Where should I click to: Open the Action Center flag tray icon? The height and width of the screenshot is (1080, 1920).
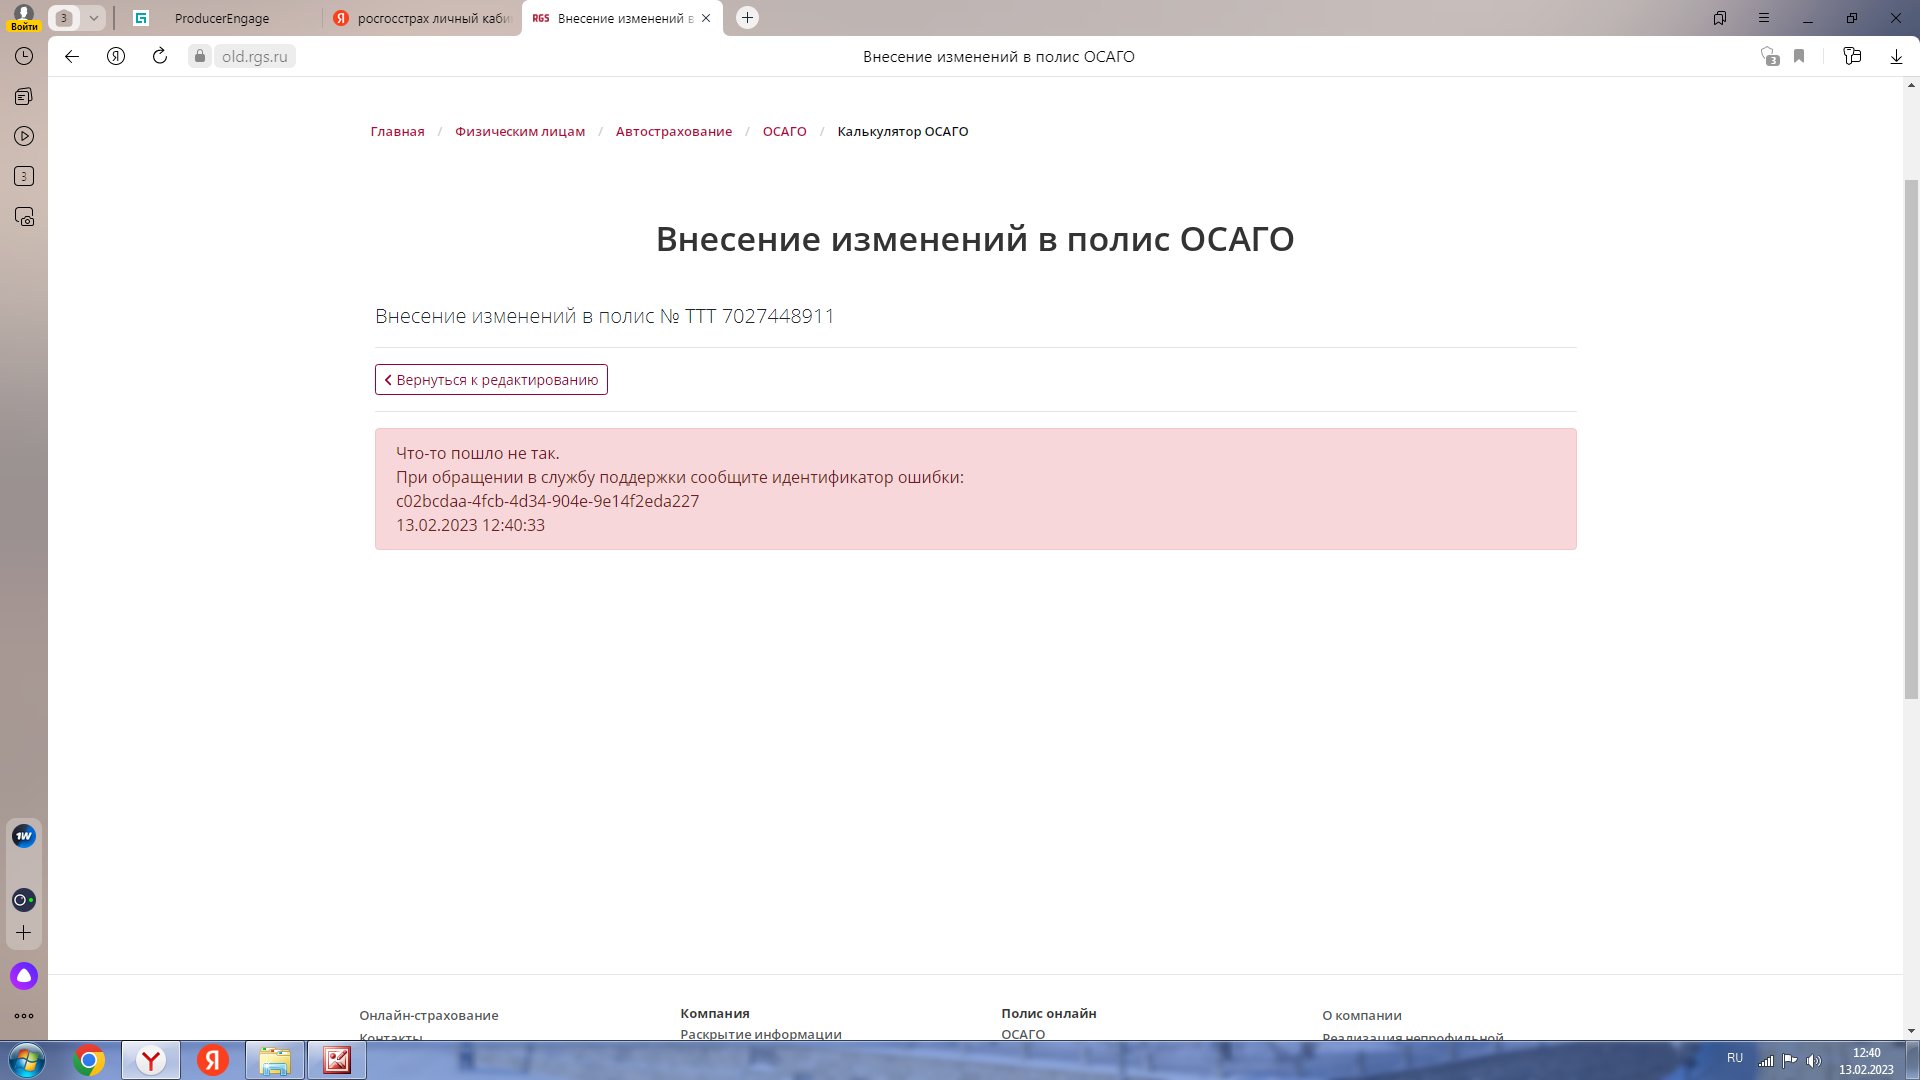pos(1790,1060)
